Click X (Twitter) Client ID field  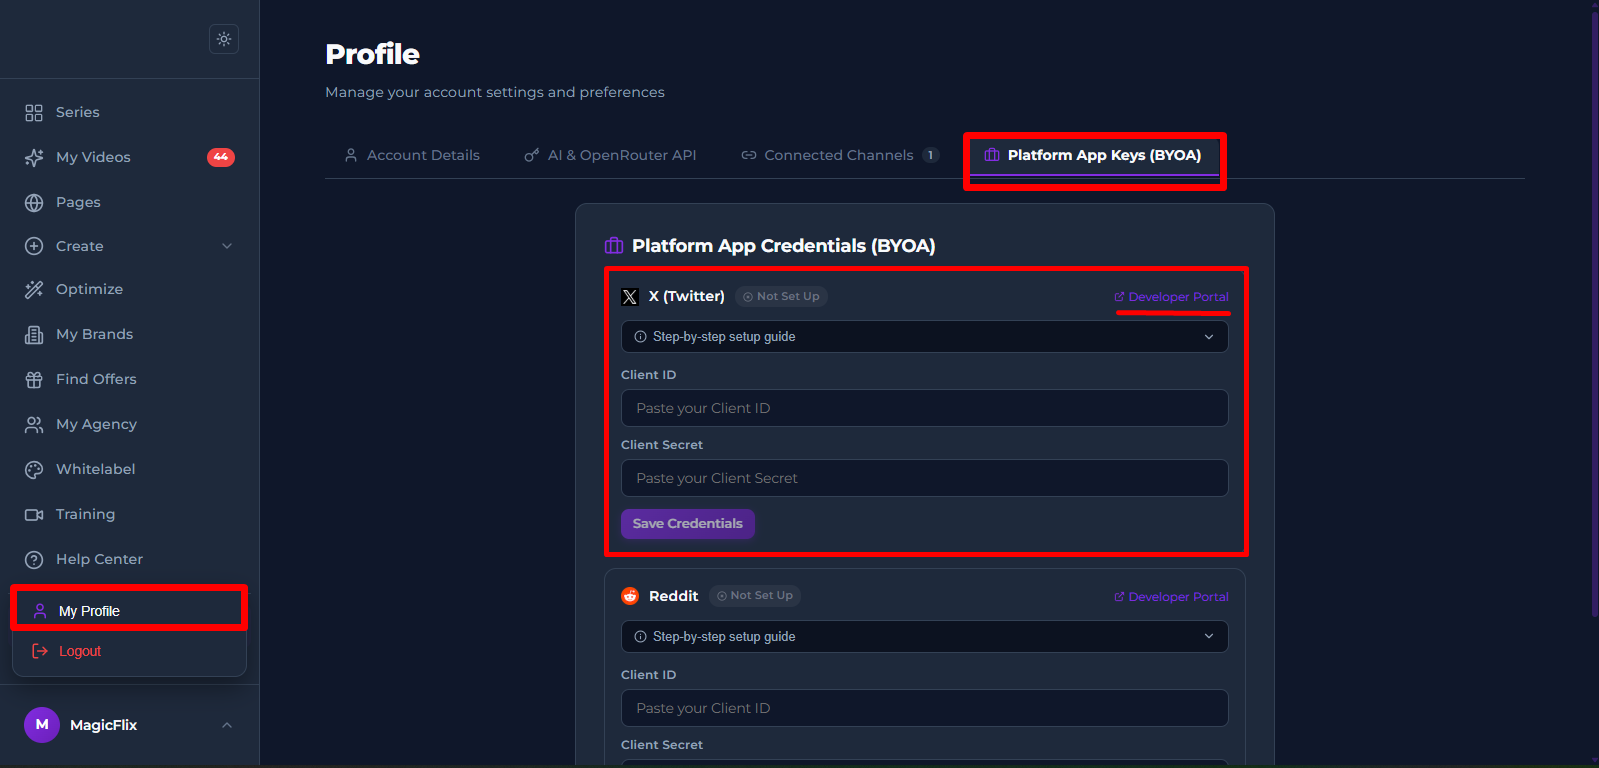tap(925, 408)
